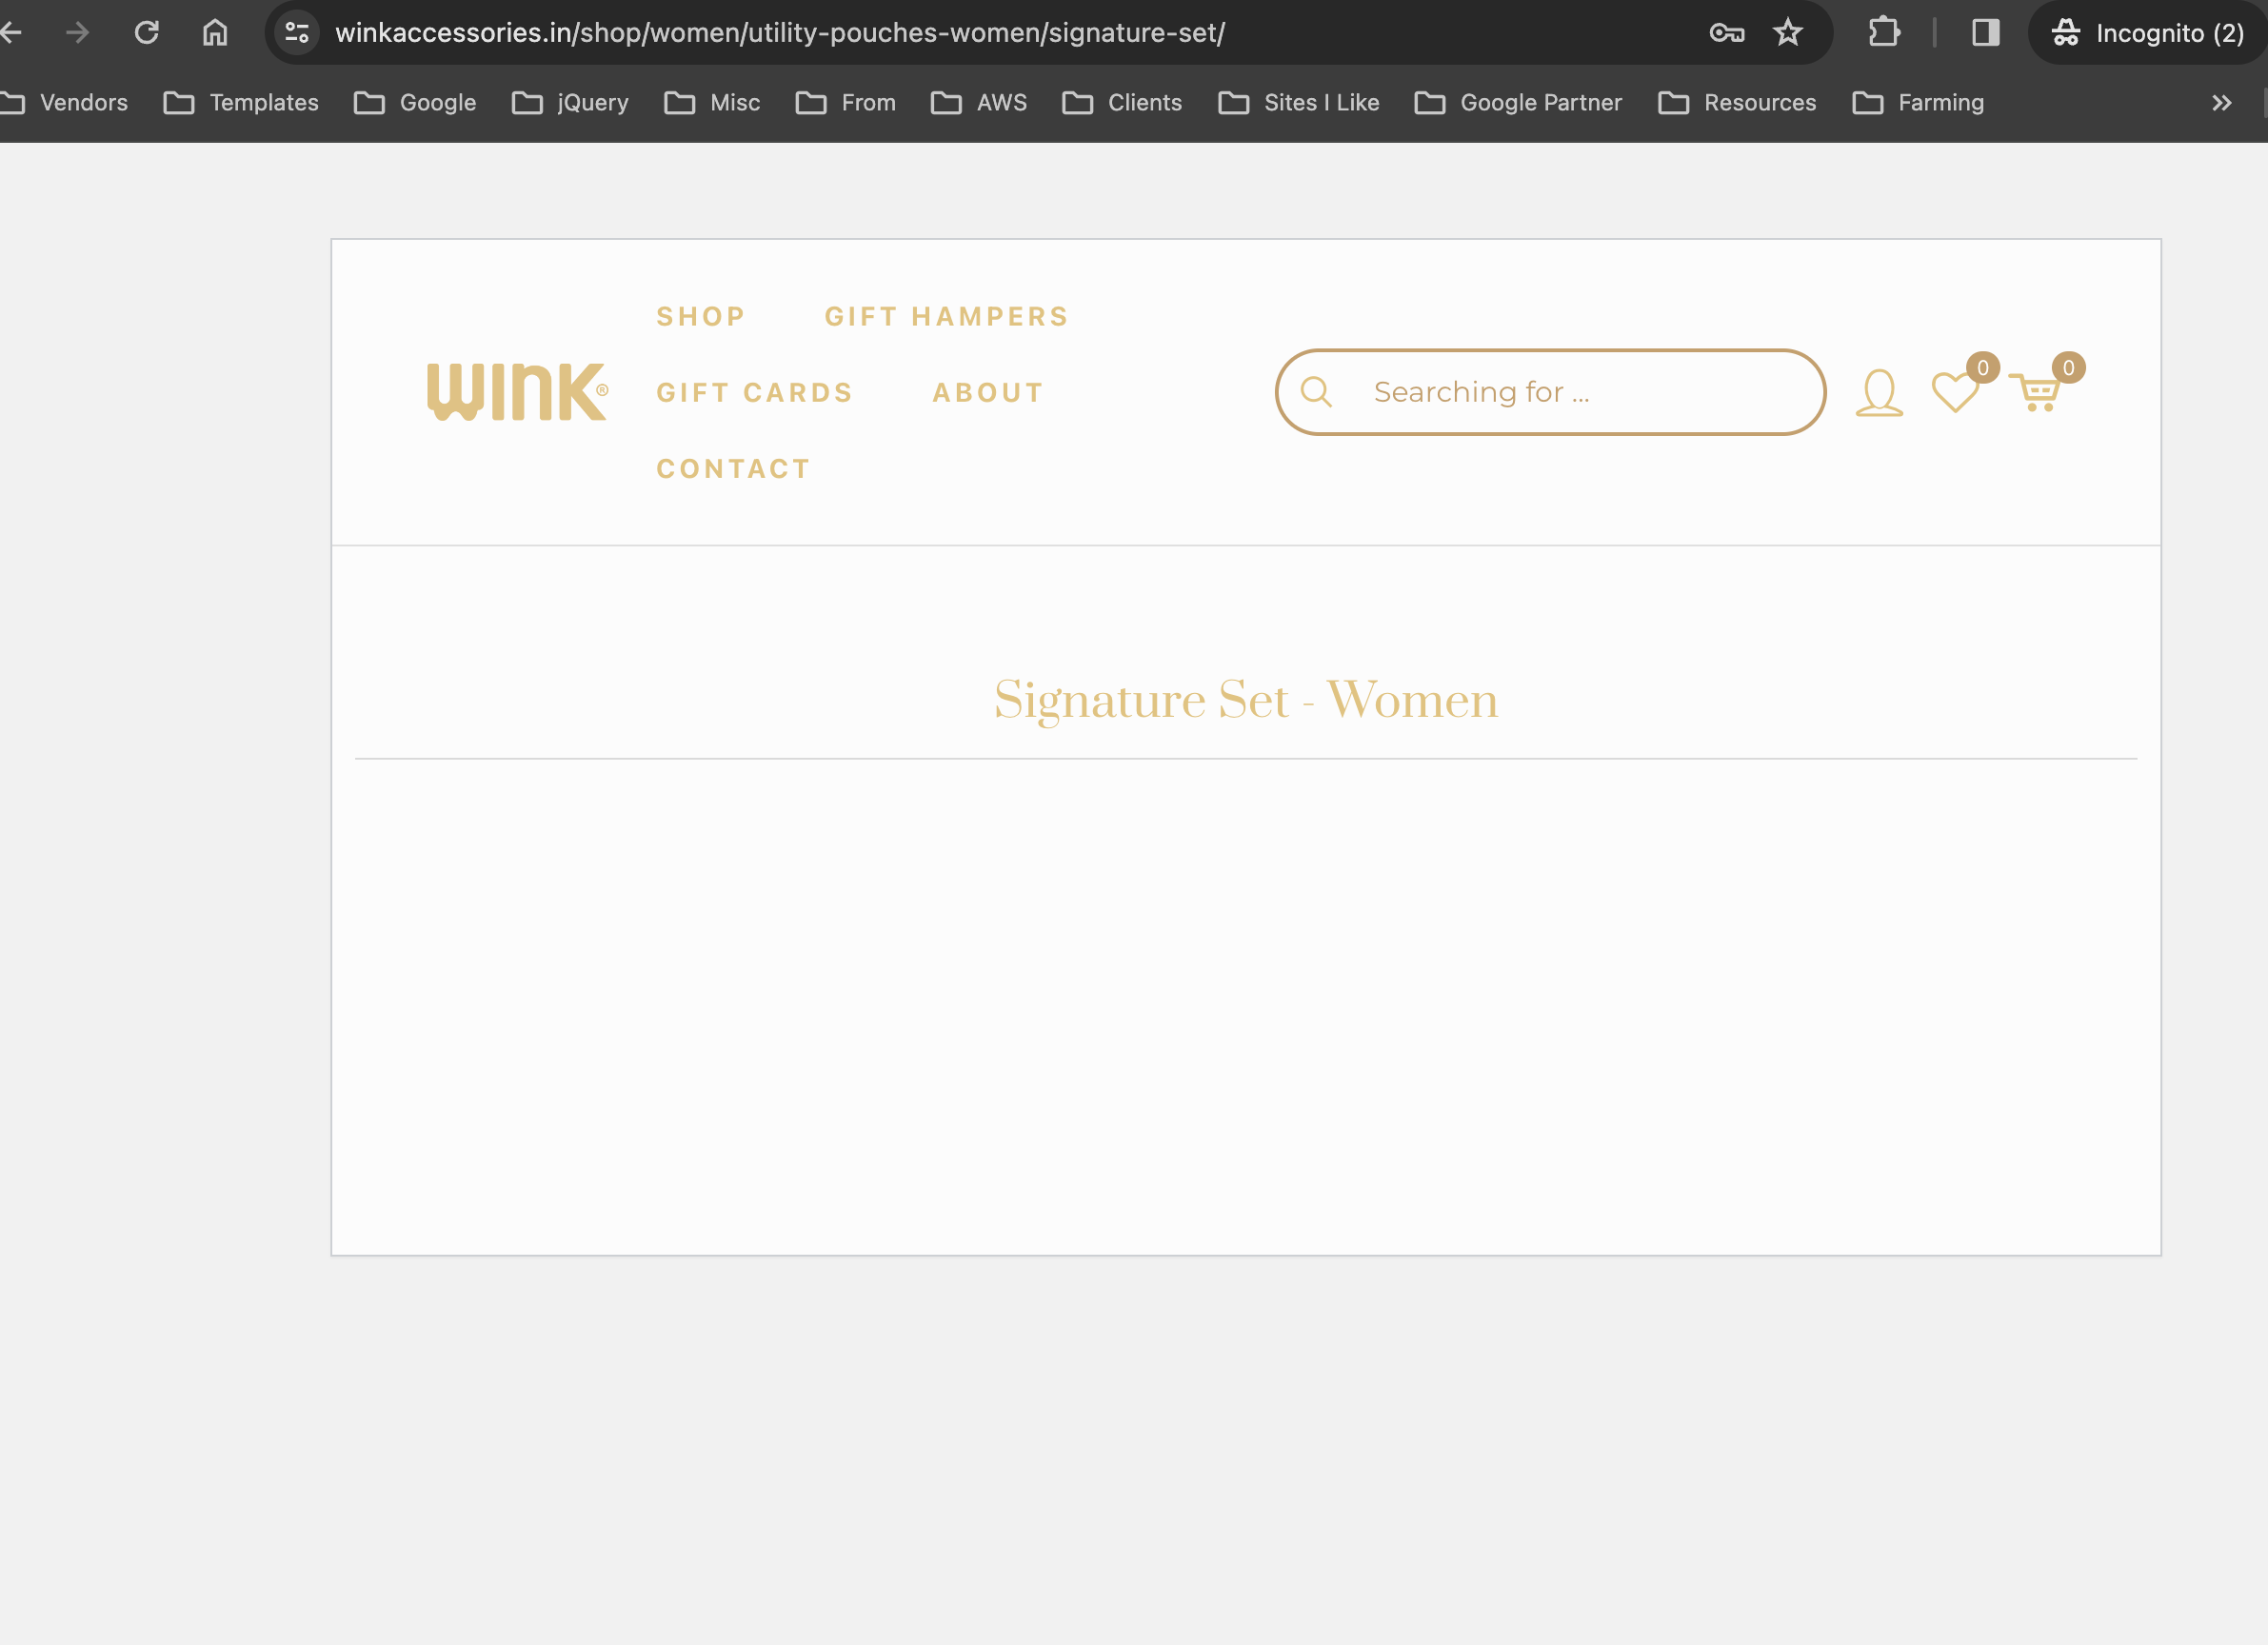Go back using the browser back arrow

pos(10,33)
